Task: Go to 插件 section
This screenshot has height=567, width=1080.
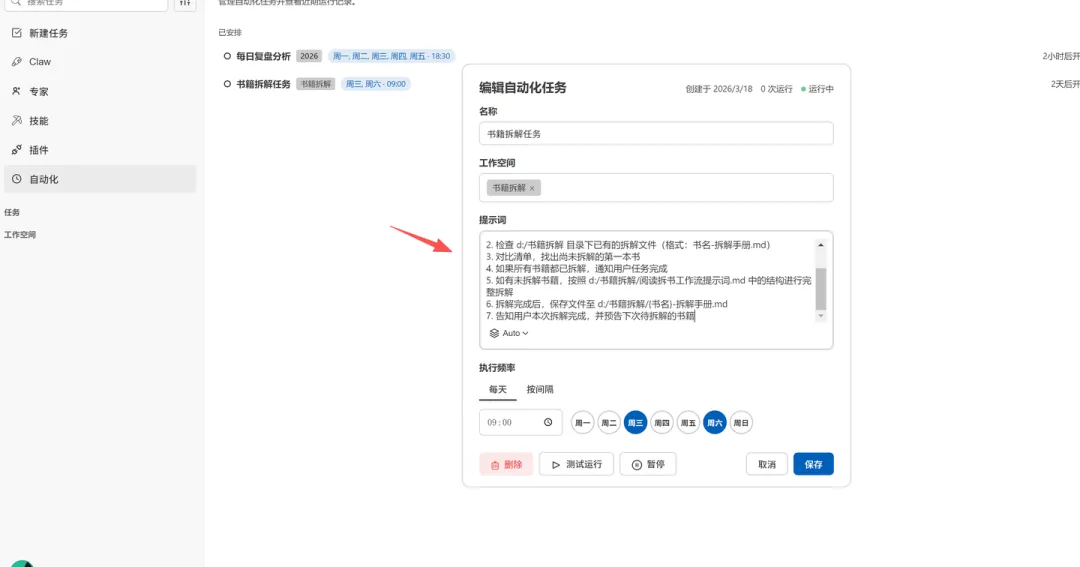Action: tap(100, 150)
